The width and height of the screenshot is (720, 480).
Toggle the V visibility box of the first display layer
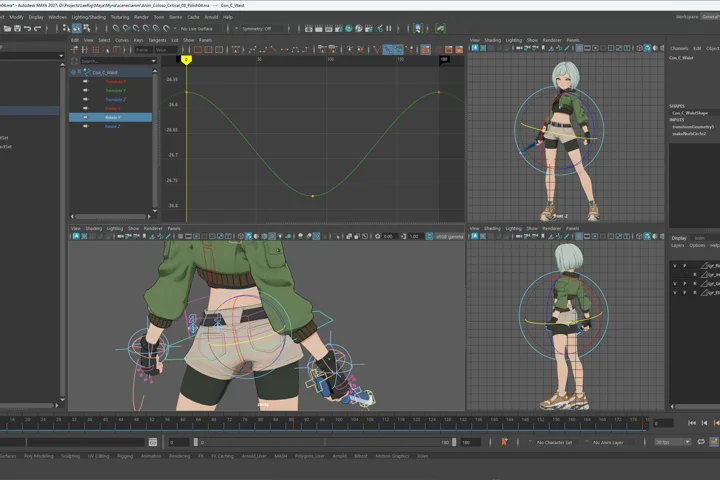coord(675,265)
